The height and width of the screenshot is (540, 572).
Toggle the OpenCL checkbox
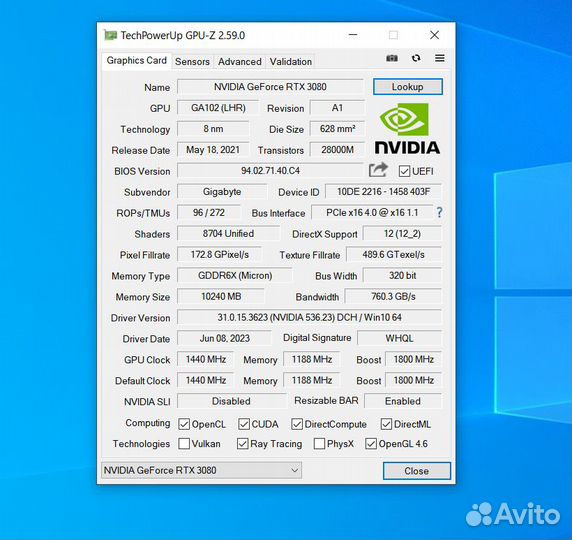pyautogui.click(x=184, y=424)
